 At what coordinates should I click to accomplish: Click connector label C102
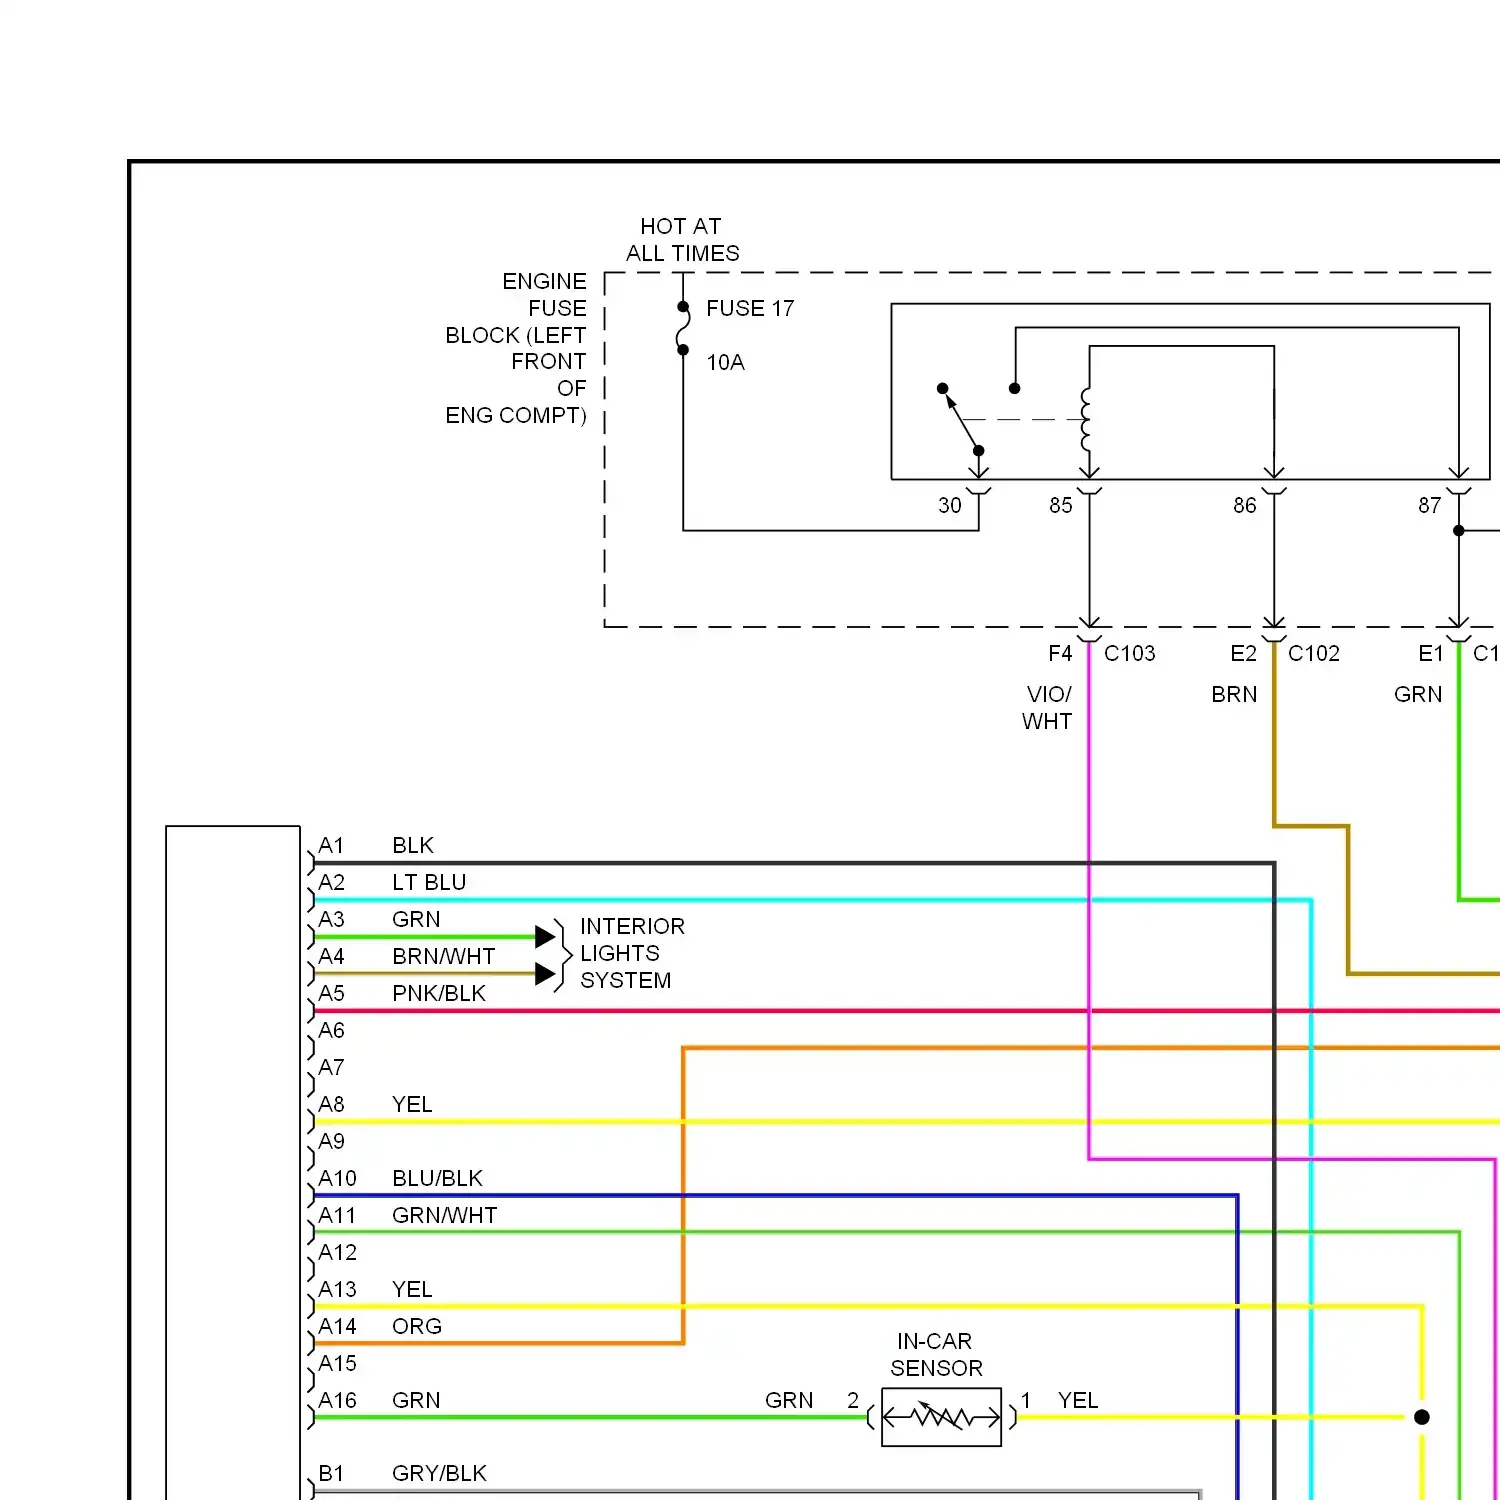pos(1314,653)
